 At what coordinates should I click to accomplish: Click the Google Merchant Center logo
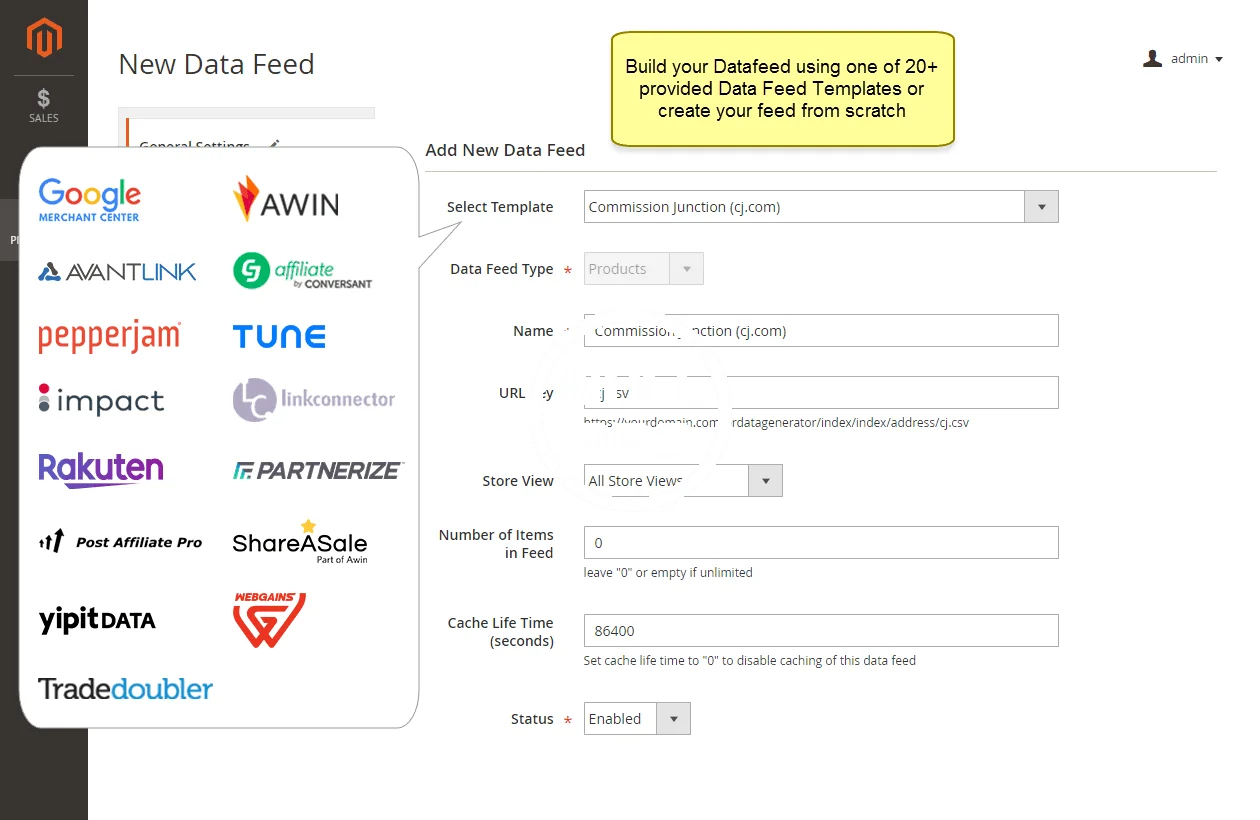(89, 200)
